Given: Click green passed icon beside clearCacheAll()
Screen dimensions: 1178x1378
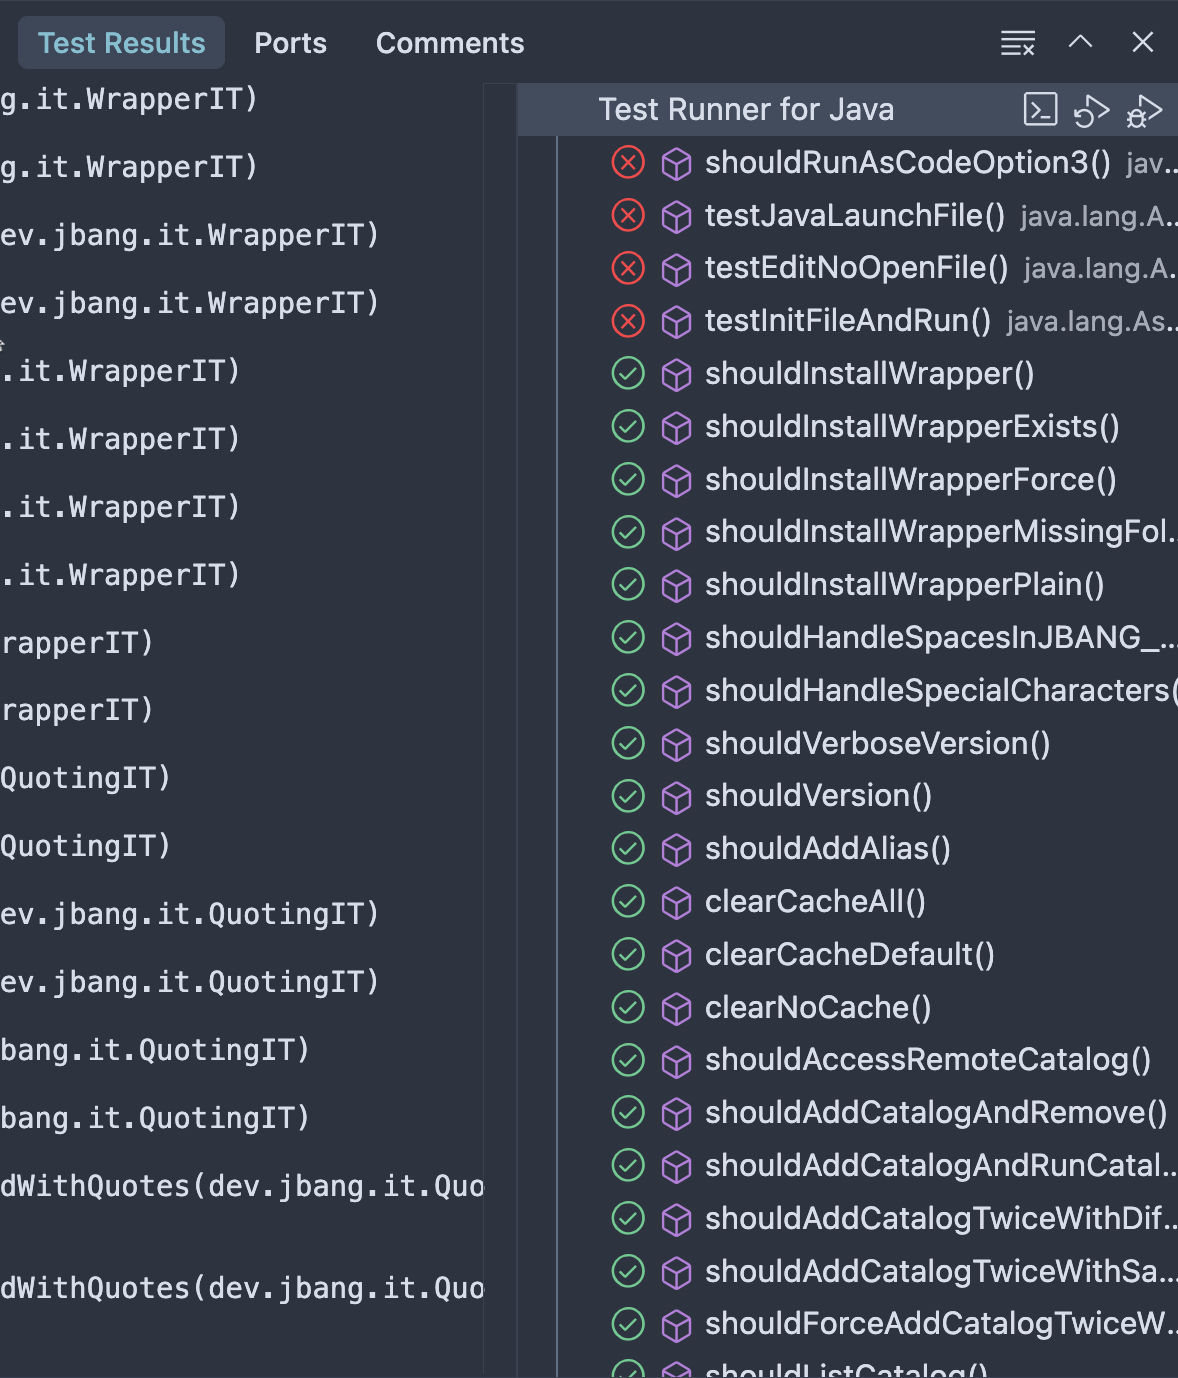Looking at the screenshot, I should click(x=628, y=902).
